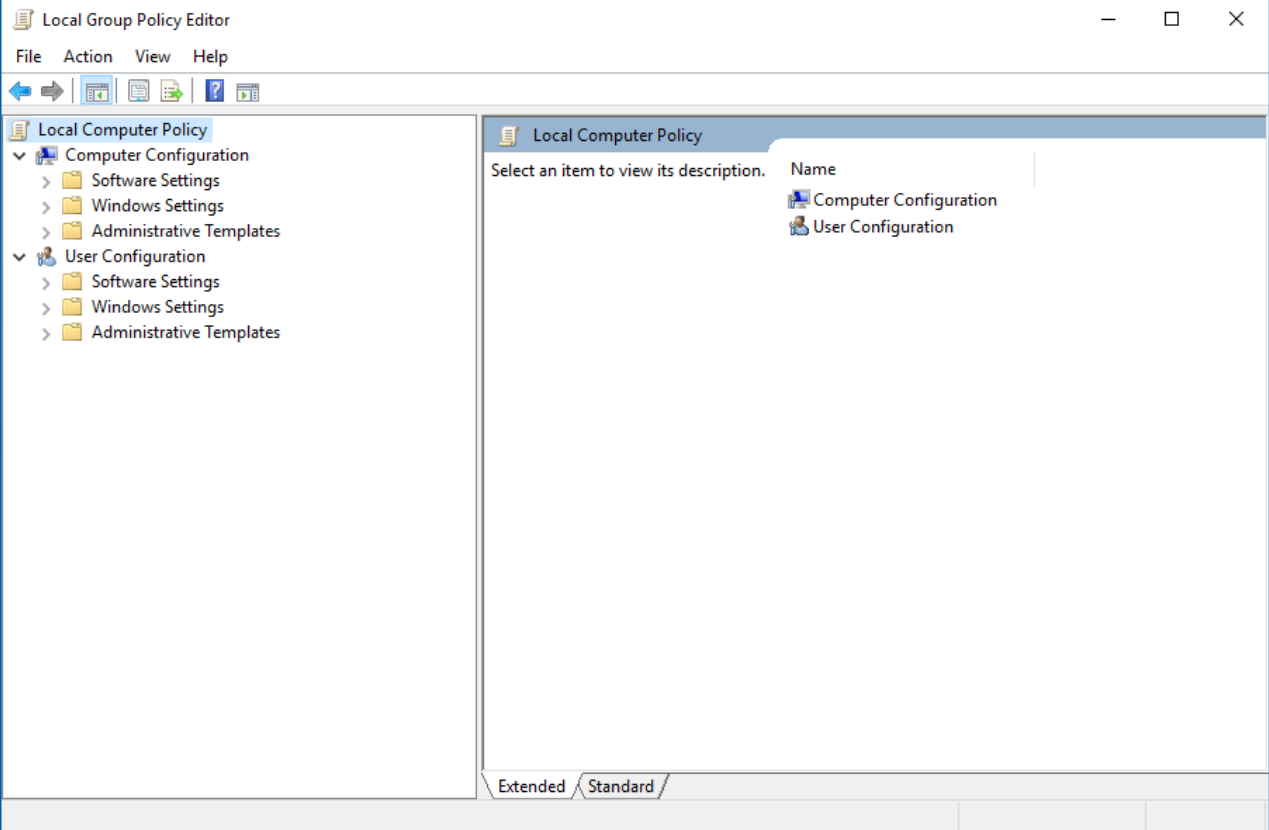Expand Windows Settings under Computer Configuration
This screenshot has height=830, width=1269.
[46, 206]
